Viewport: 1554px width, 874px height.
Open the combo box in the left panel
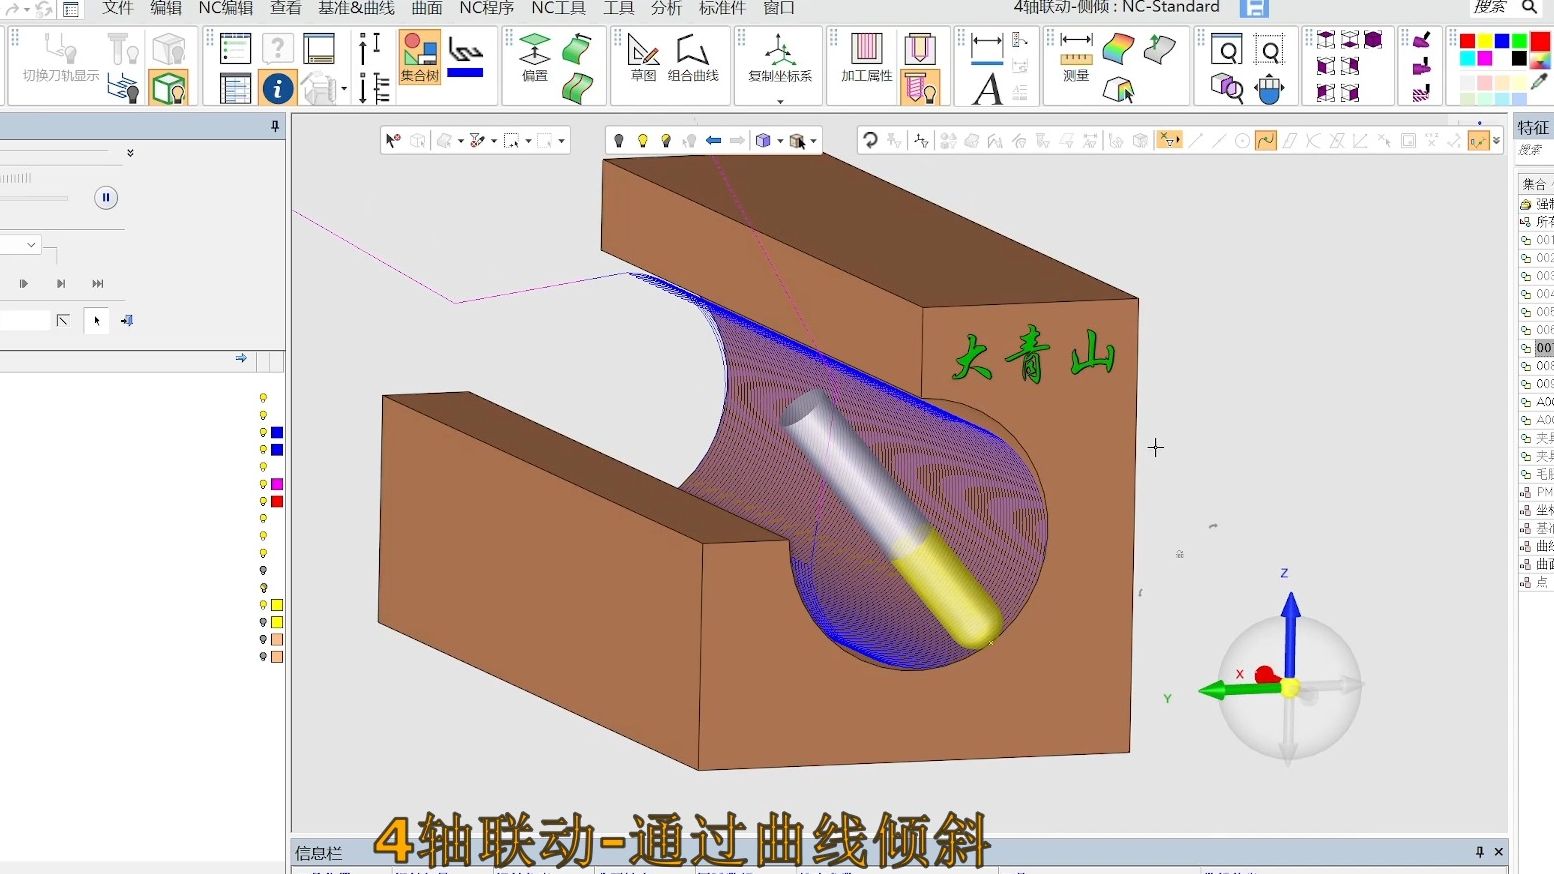20,245
